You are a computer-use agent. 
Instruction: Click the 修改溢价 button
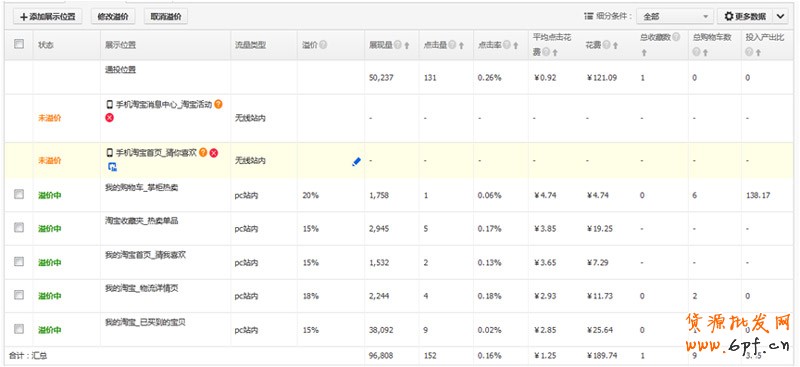click(x=113, y=16)
